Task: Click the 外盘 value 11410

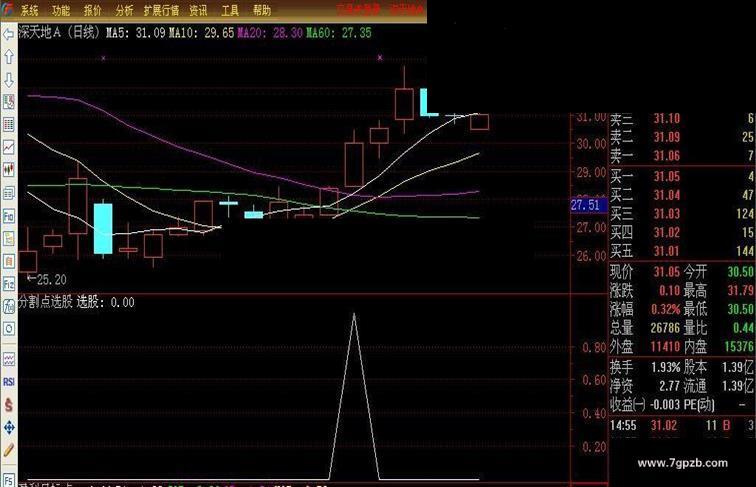Action: coord(665,347)
